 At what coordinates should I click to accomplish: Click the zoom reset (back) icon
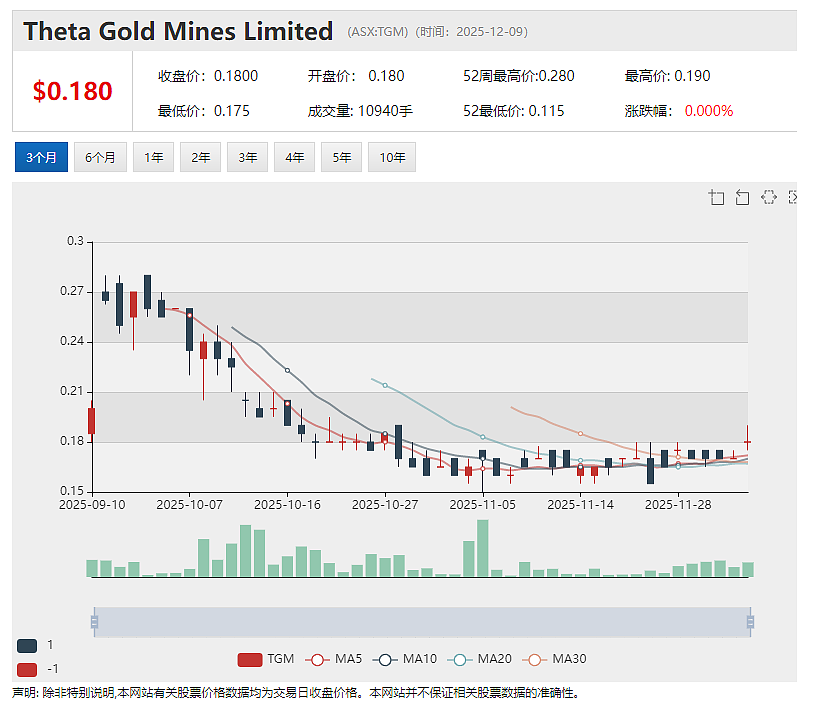[742, 198]
